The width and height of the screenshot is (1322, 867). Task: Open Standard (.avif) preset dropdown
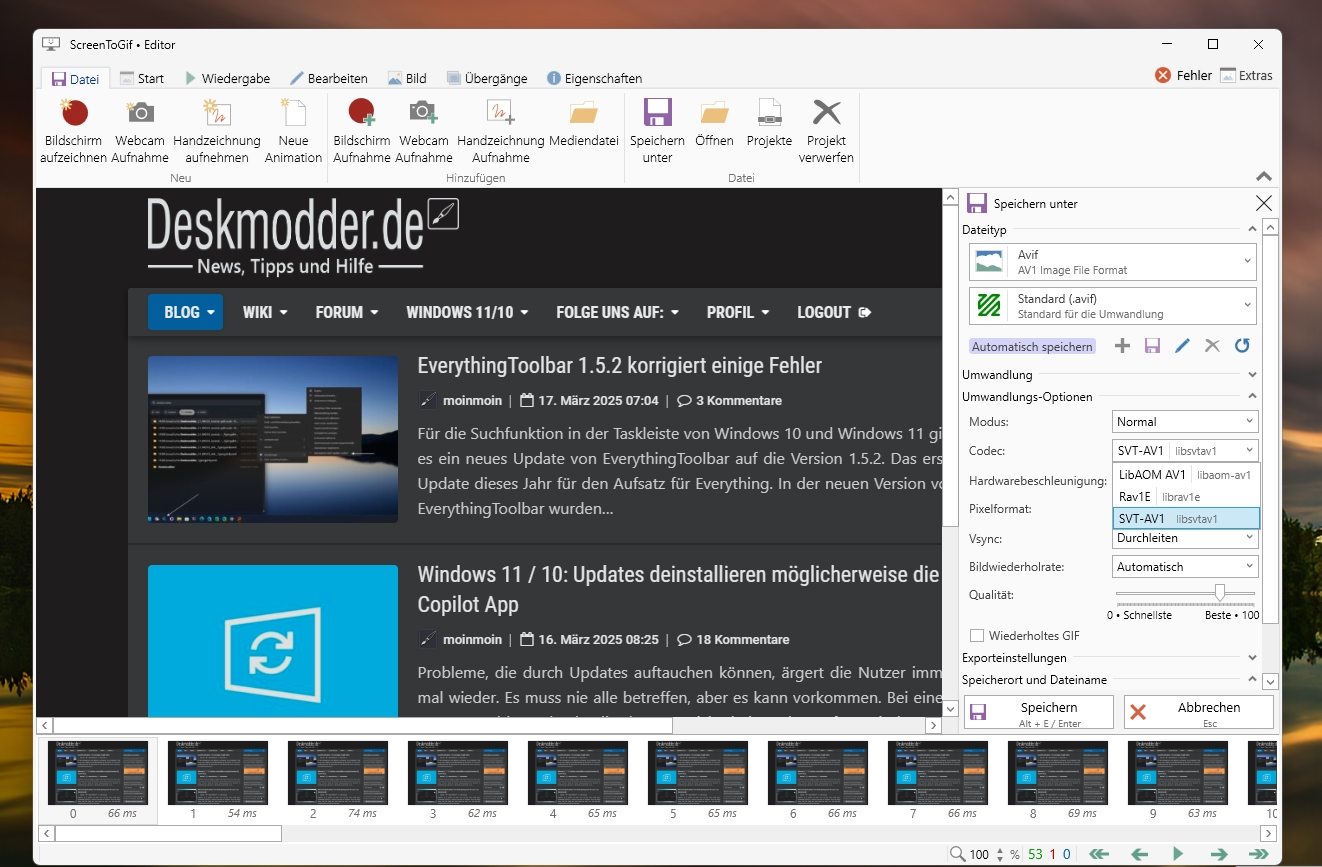[x=1112, y=306]
